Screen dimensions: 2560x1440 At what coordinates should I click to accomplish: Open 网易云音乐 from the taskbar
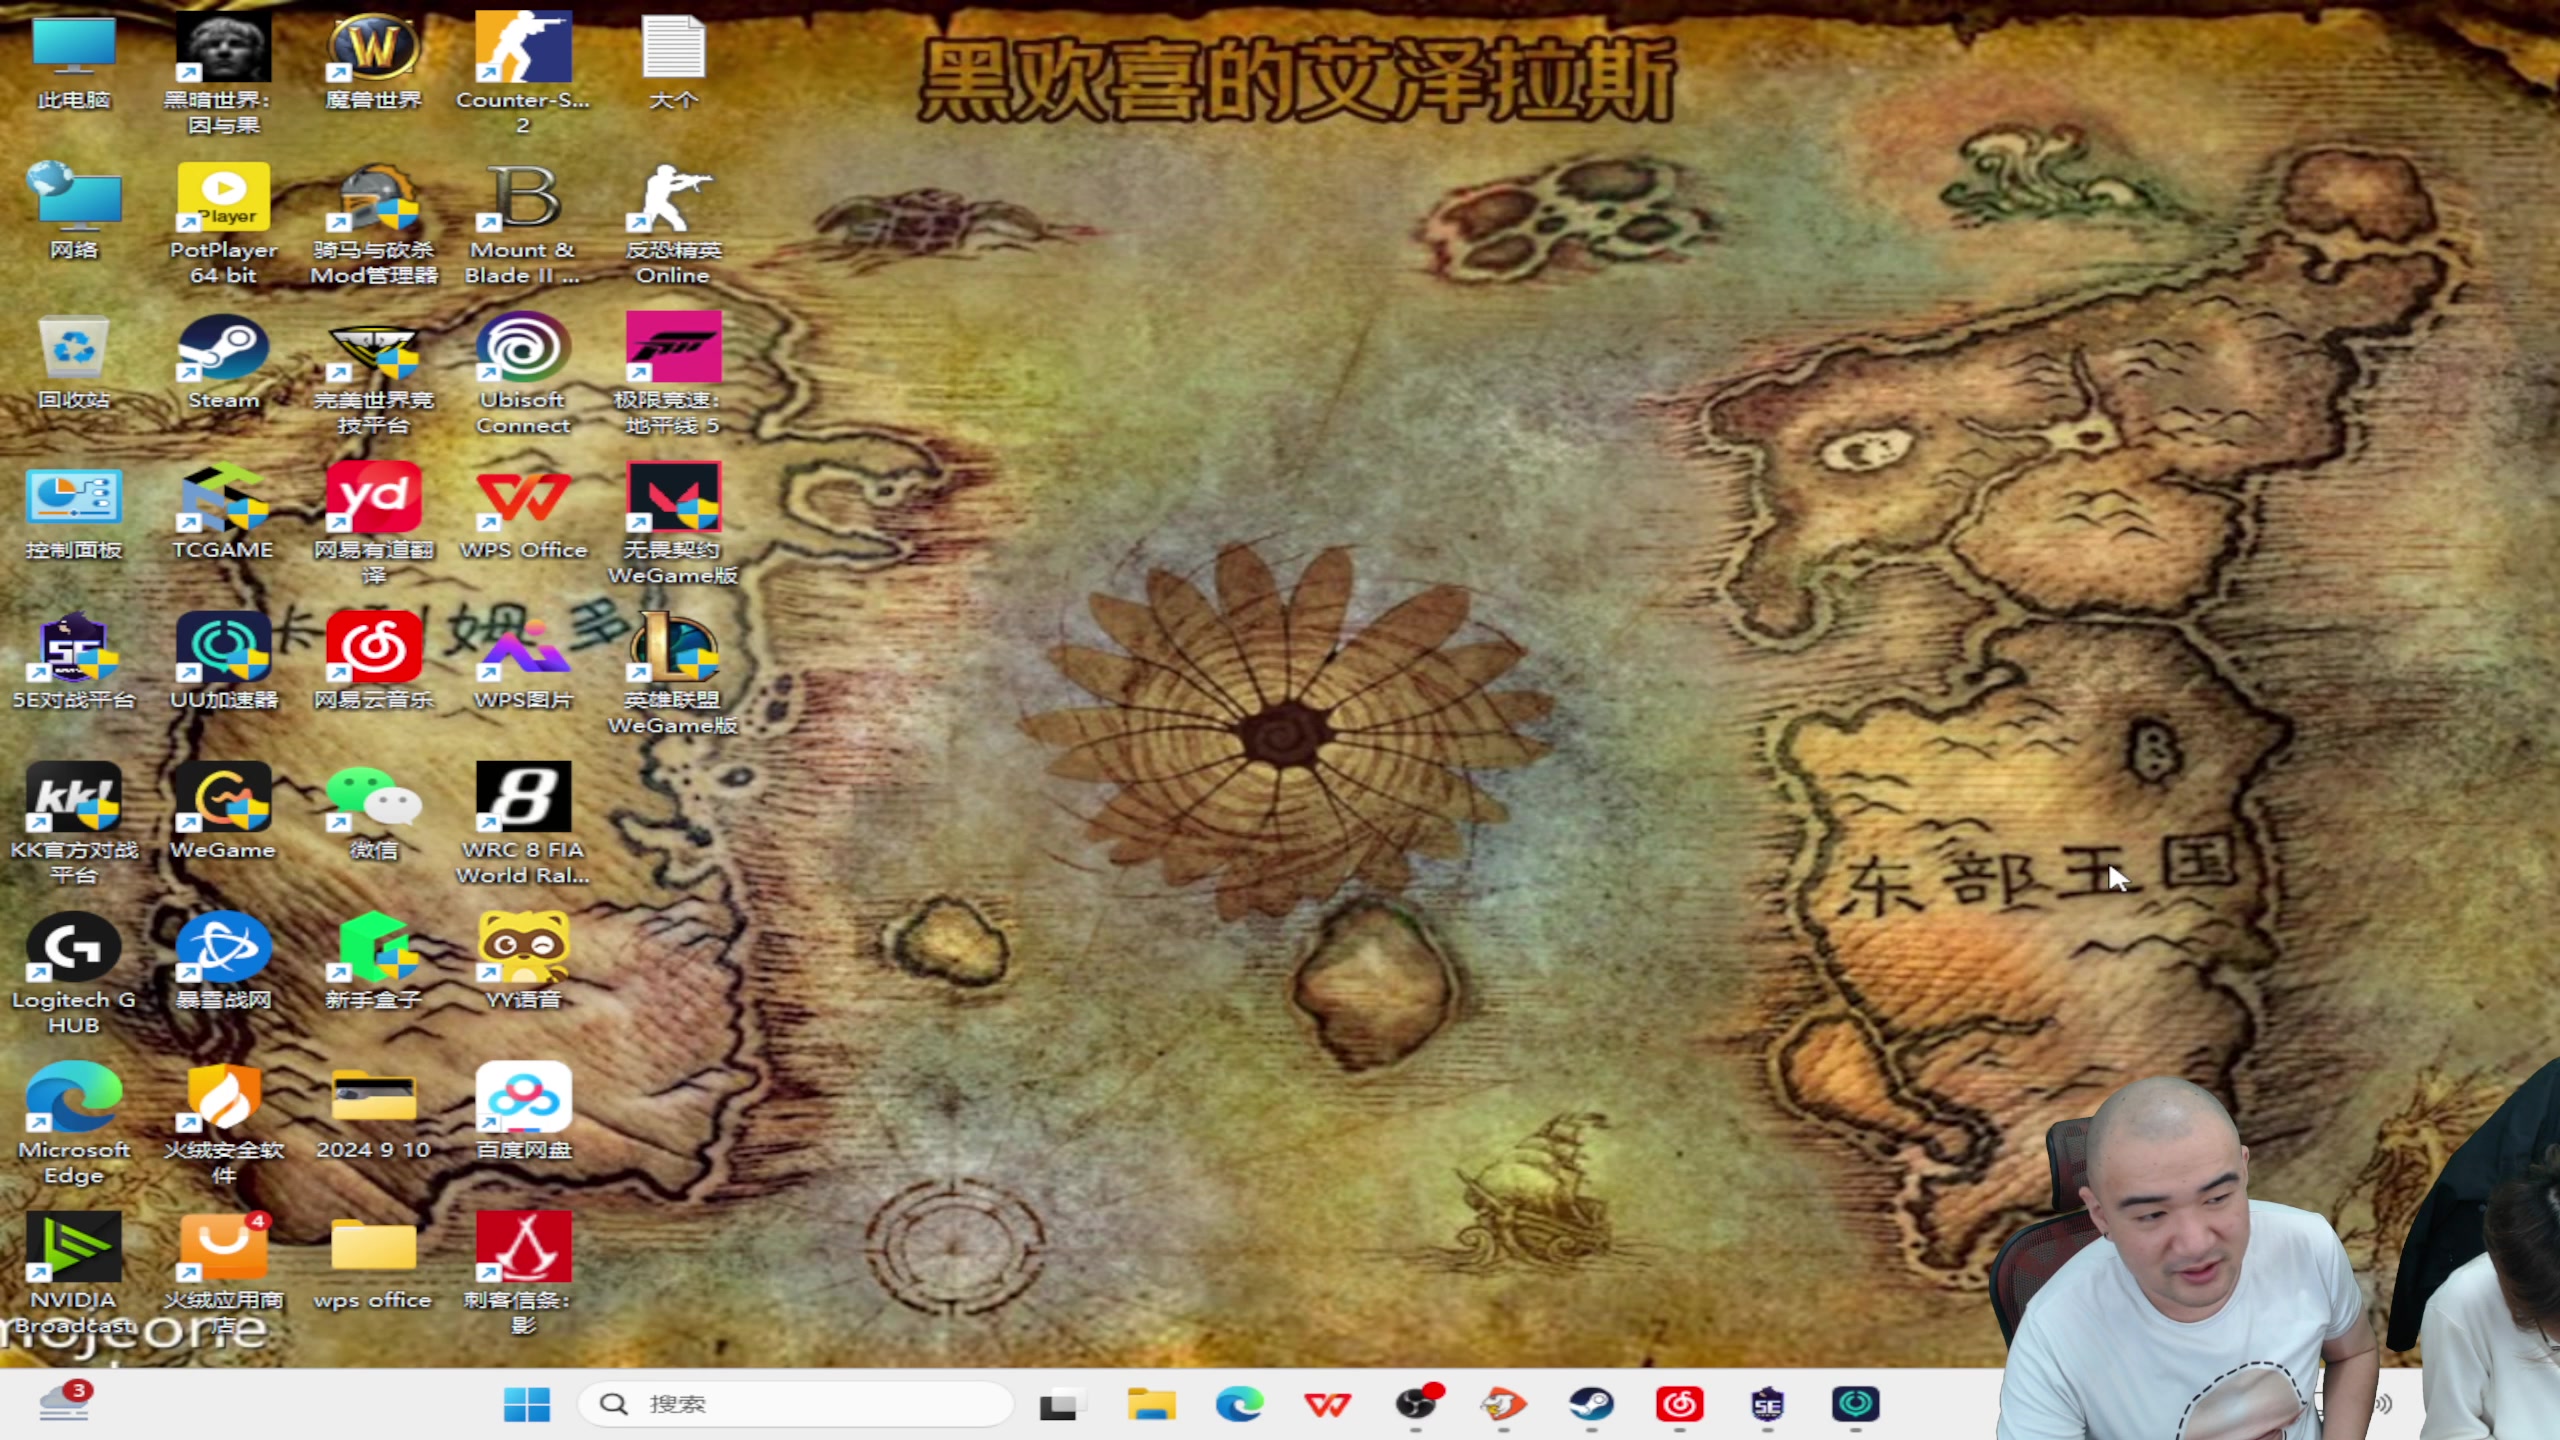coord(1680,1404)
